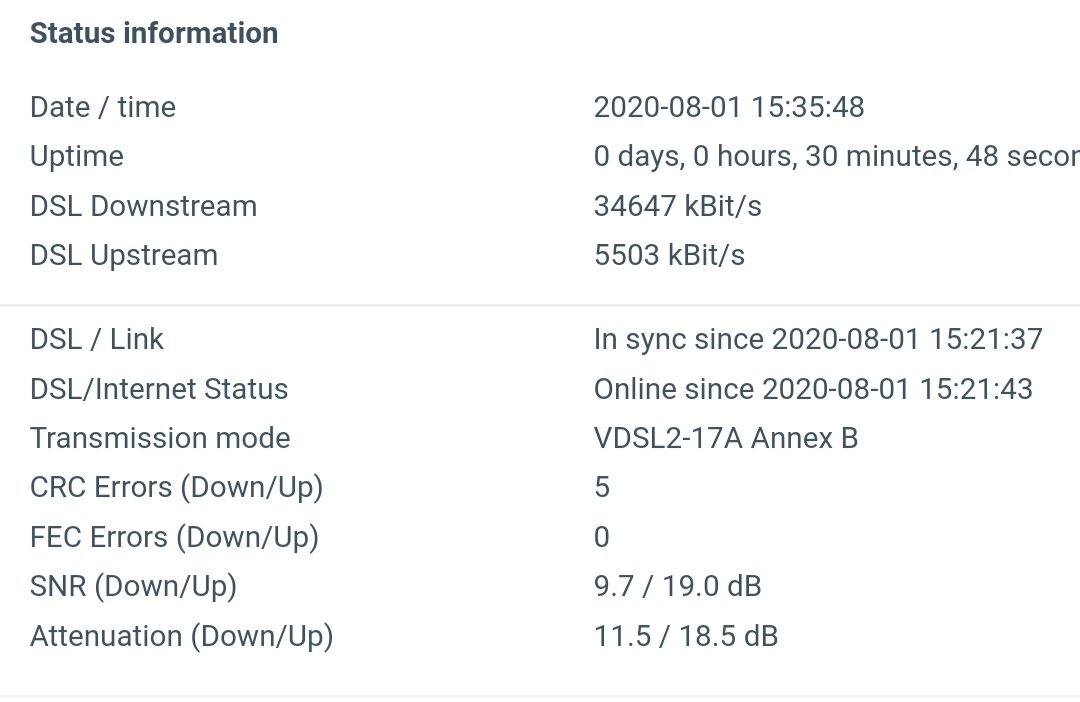This screenshot has width=1080, height=702.
Task: Click the Online since timestamp text
Action: click(813, 389)
